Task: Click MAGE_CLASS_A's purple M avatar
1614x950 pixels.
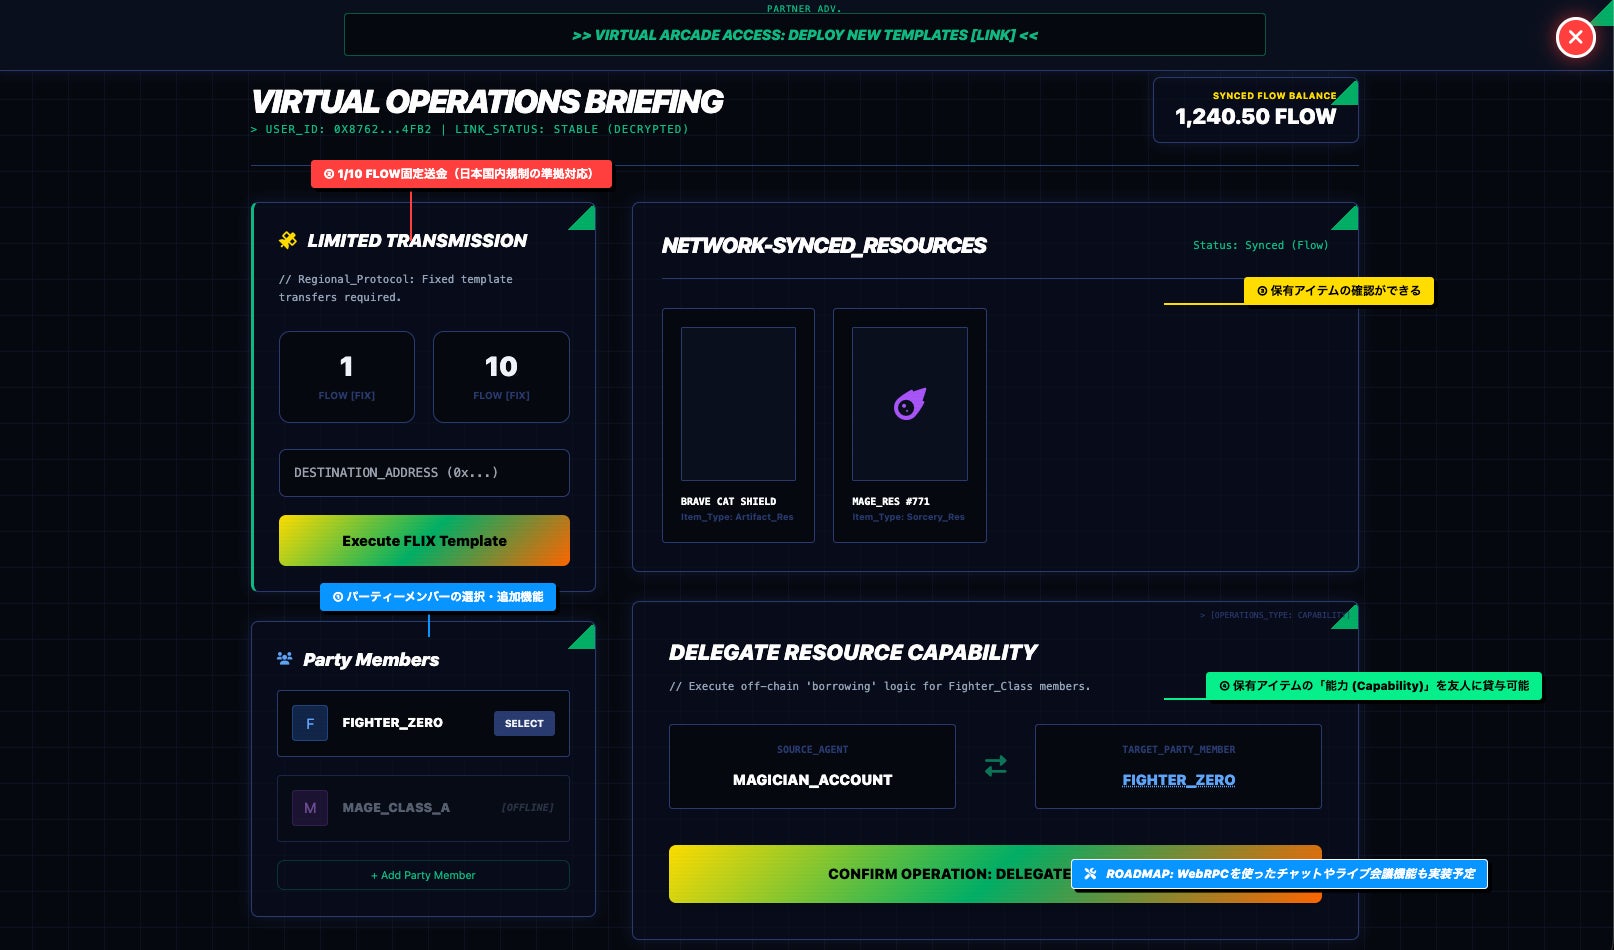Action: point(310,808)
